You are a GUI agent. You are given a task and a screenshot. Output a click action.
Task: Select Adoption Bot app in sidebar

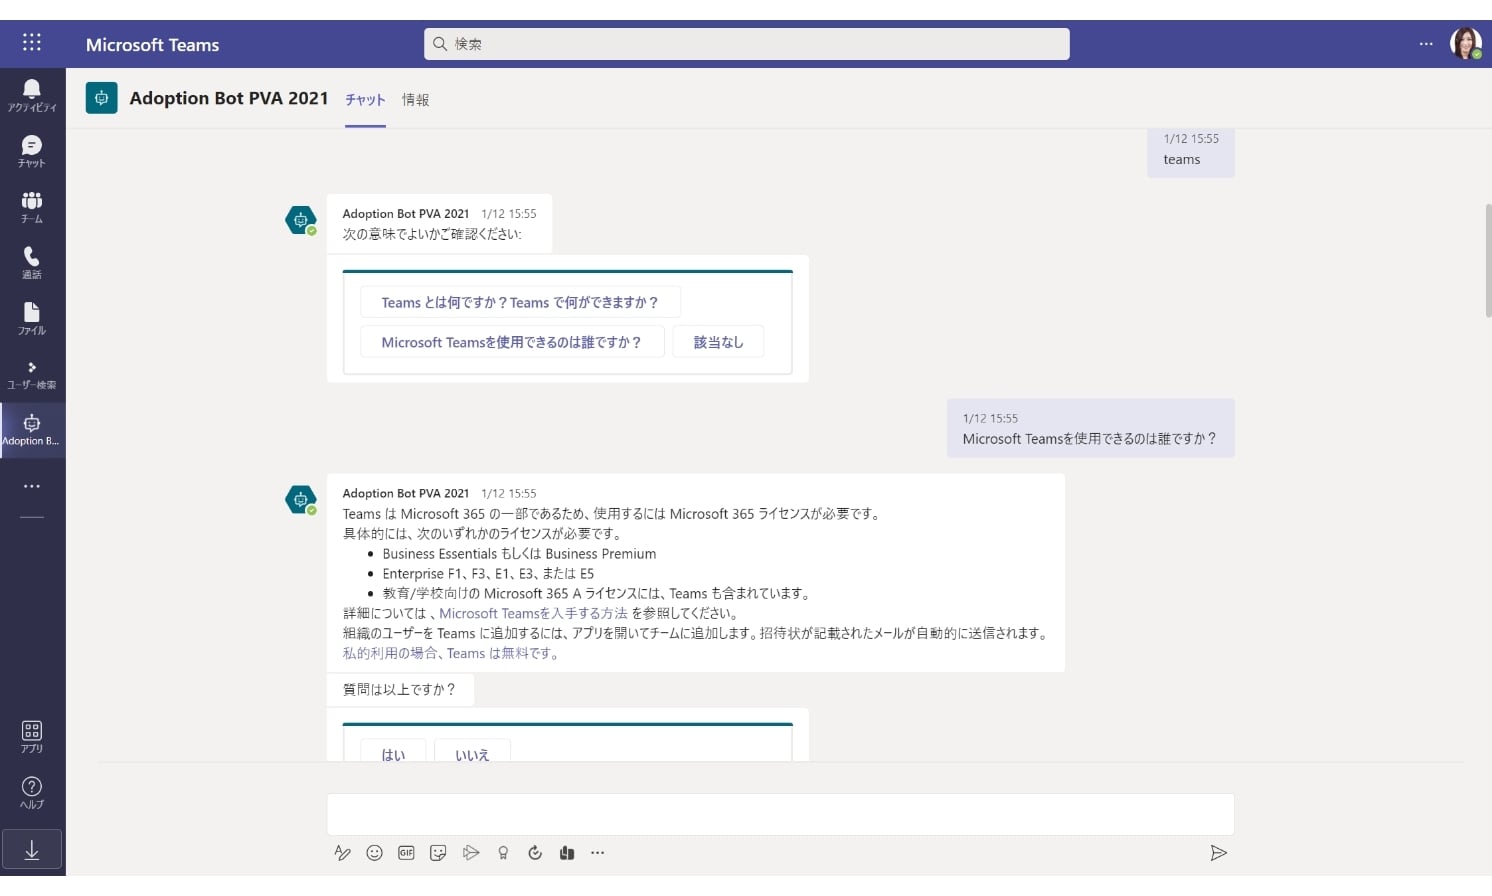(x=32, y=431)
